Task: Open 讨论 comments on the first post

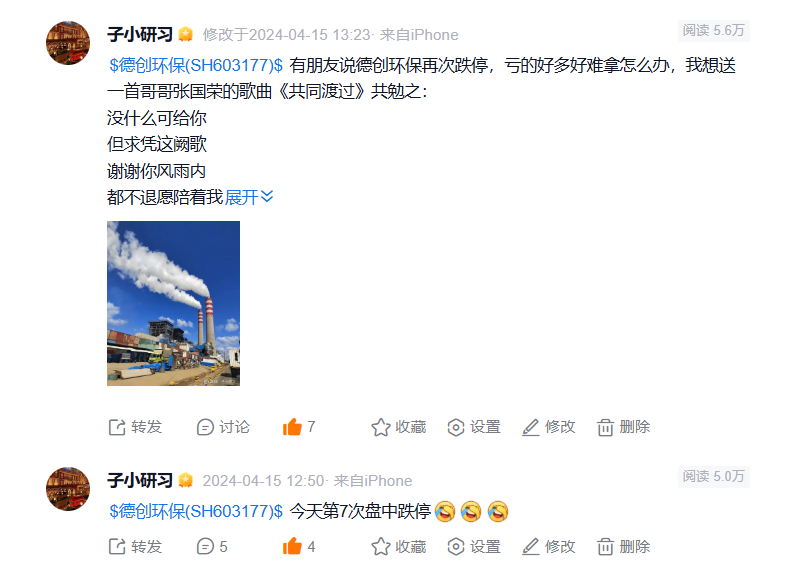Action: pos(223,427)
